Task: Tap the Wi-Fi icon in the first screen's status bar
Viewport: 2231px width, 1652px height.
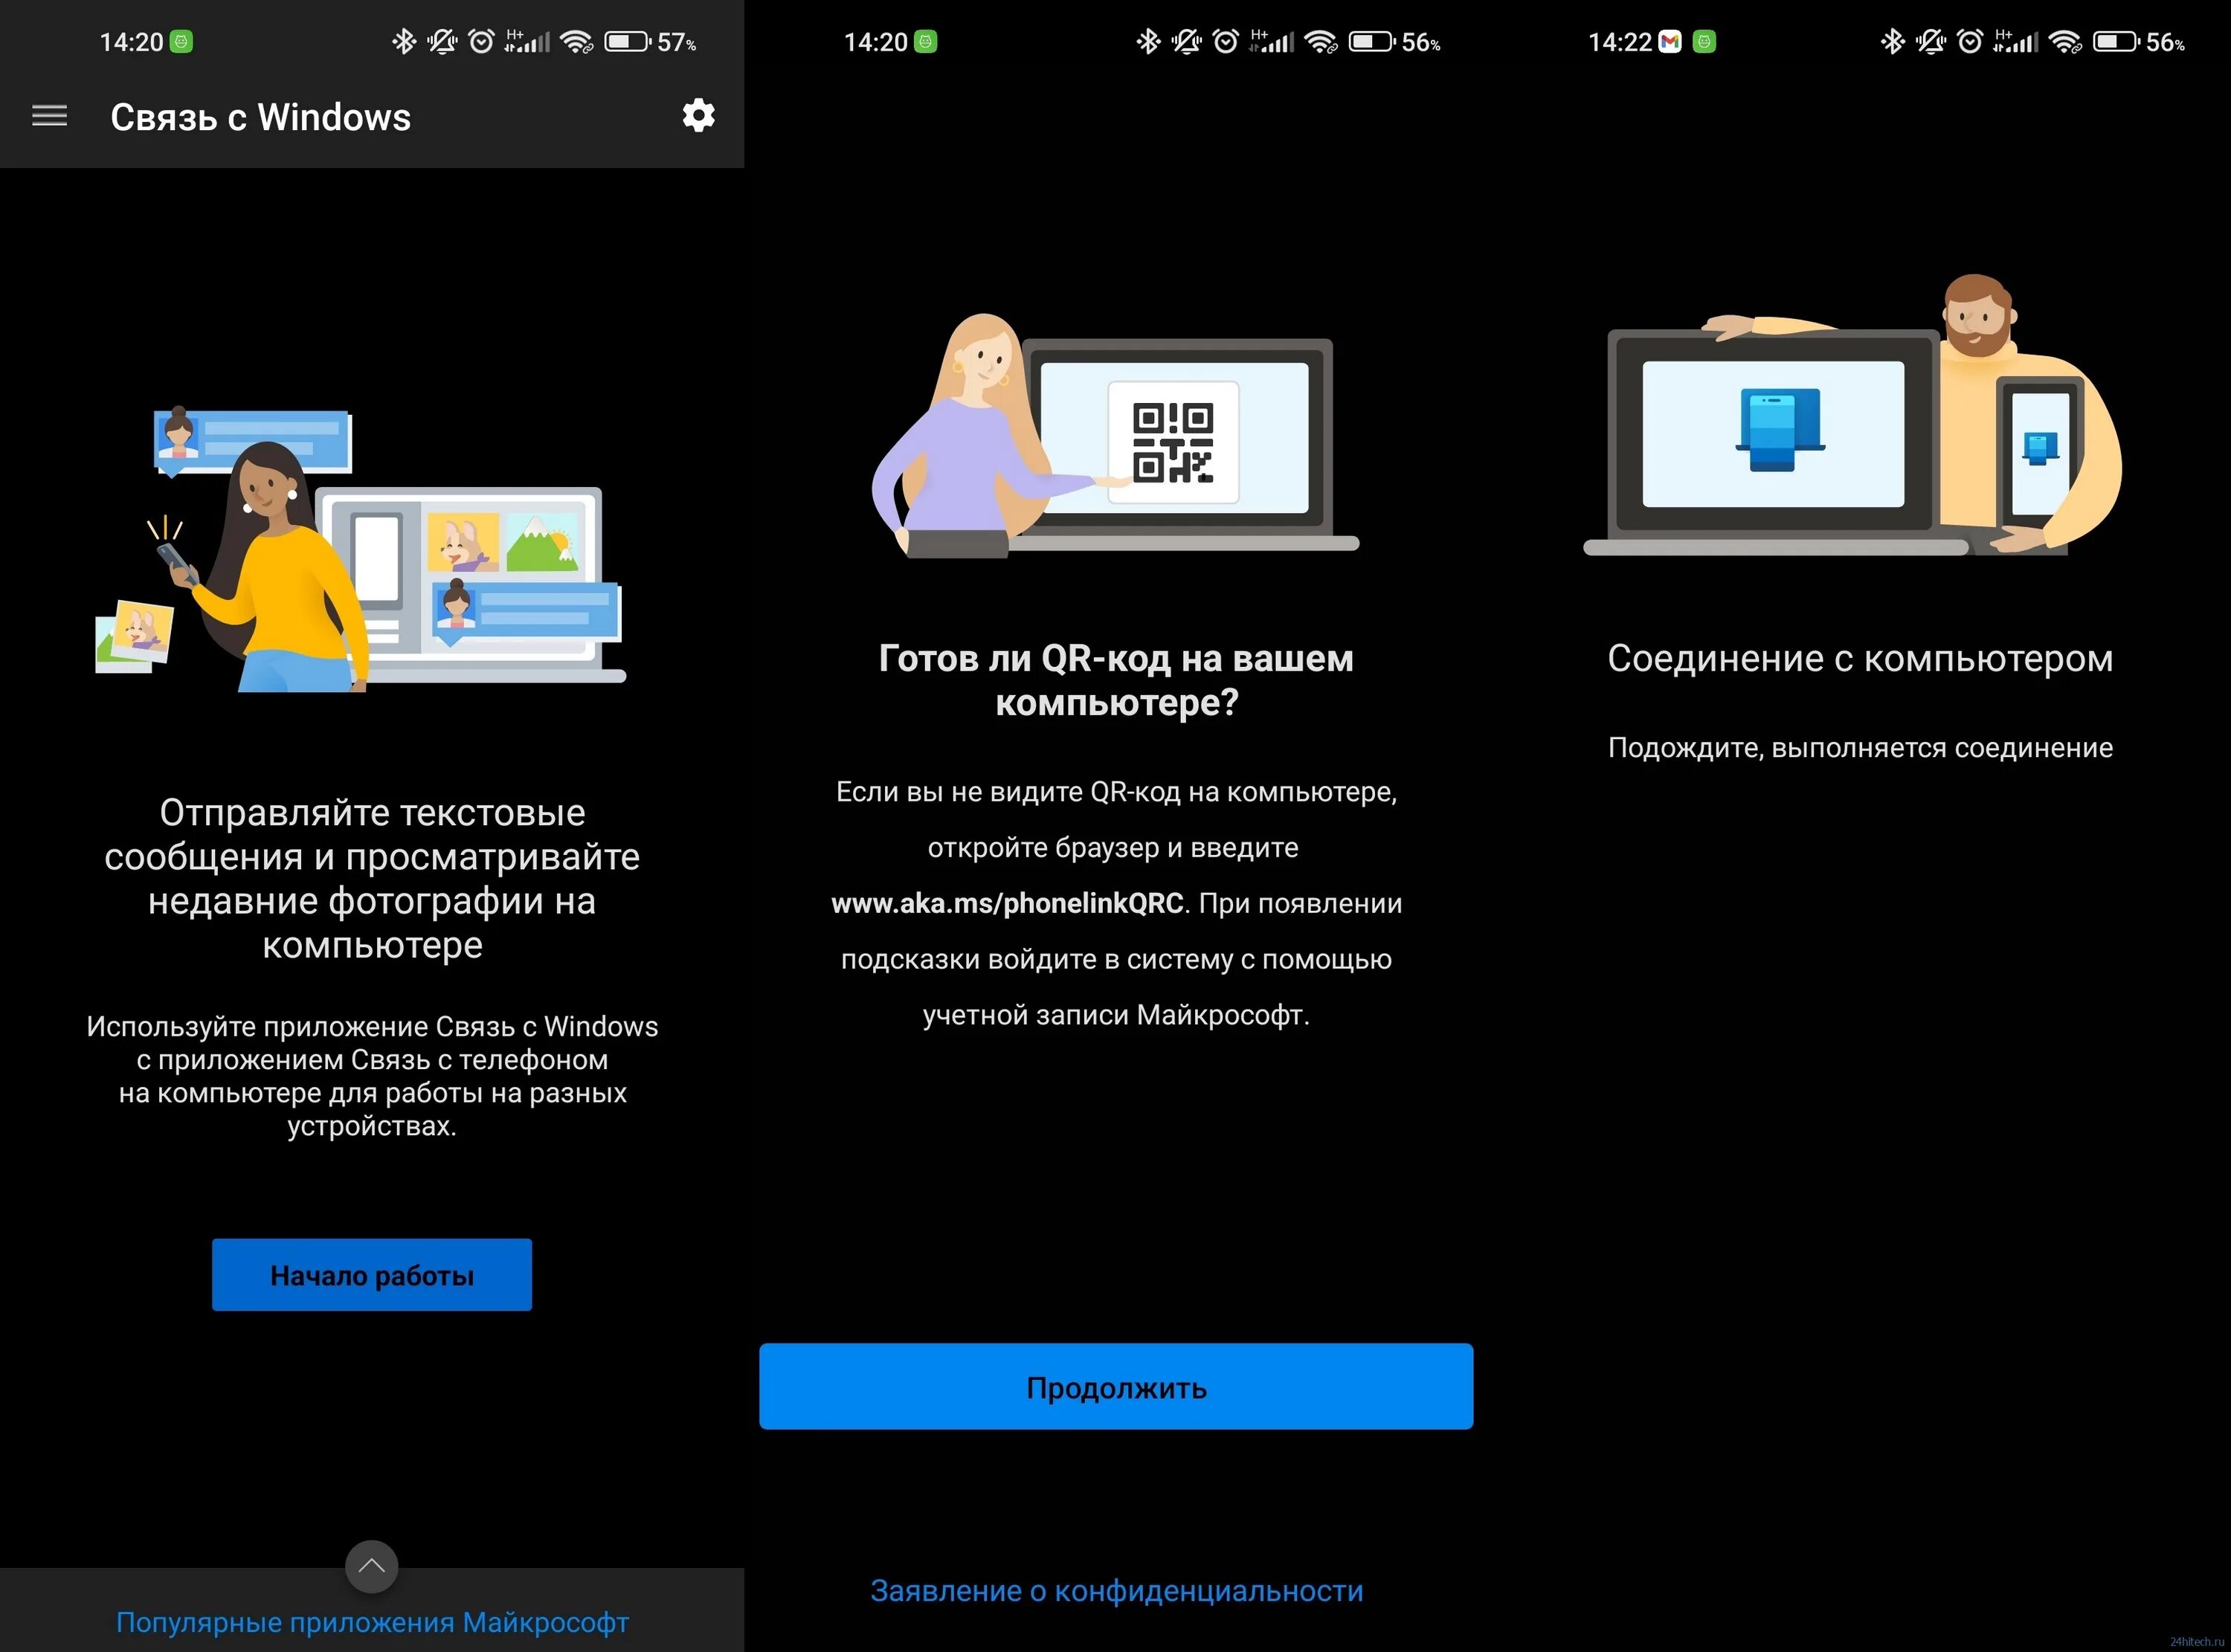Action: (x=577, y=42)
